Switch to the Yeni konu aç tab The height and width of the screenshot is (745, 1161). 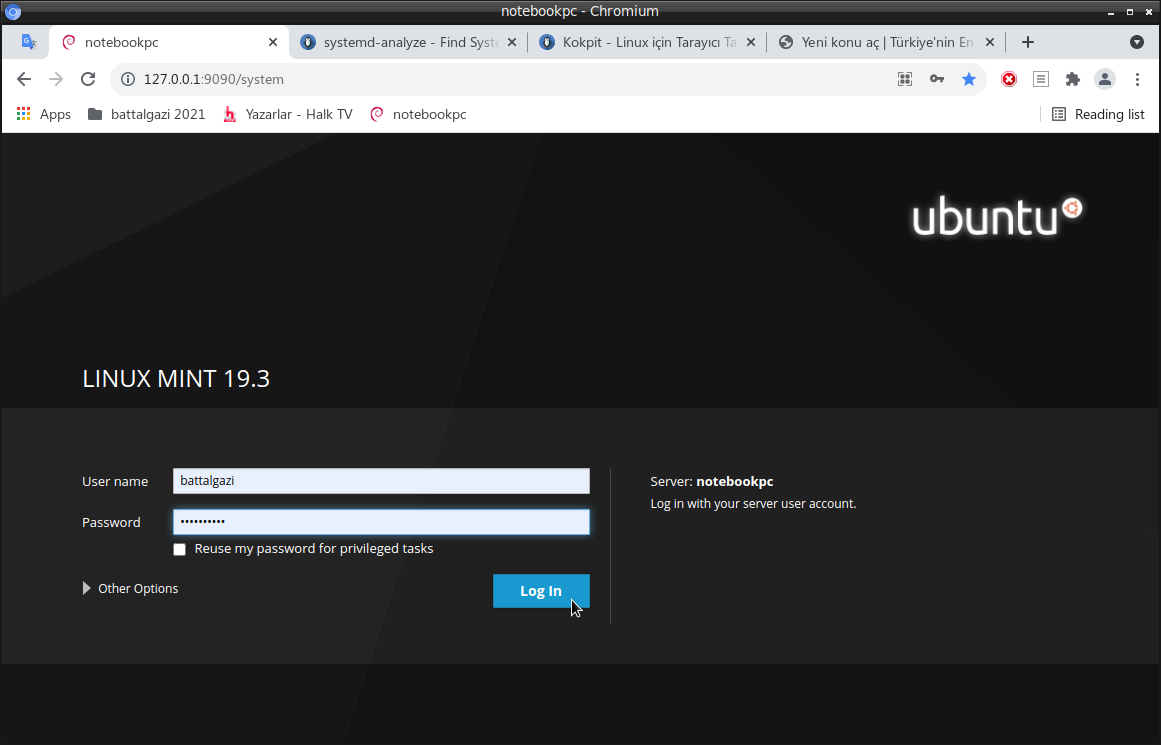[886, 42]
